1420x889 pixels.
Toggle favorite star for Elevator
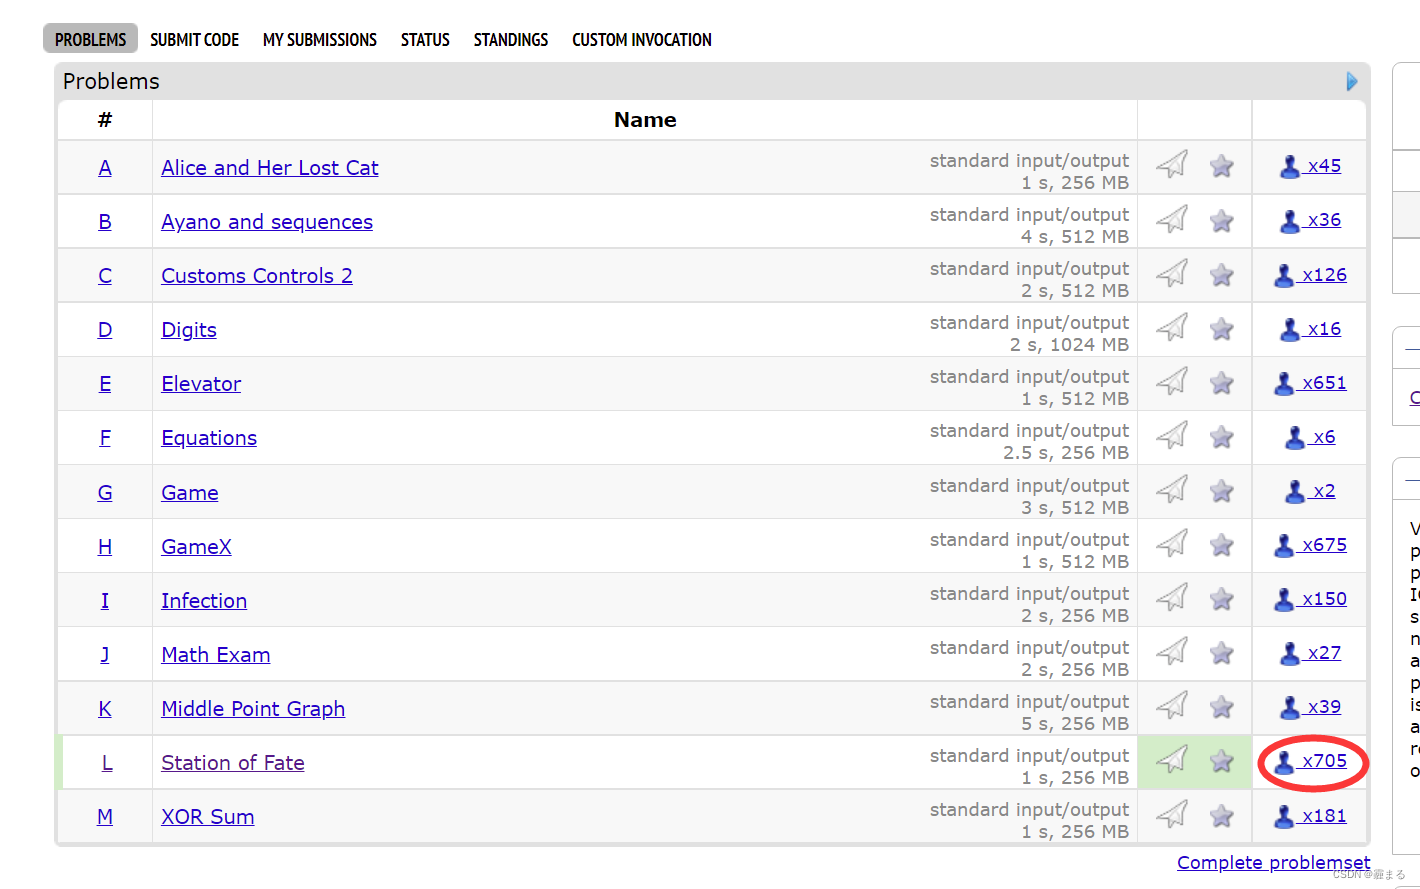point(1221,382)
